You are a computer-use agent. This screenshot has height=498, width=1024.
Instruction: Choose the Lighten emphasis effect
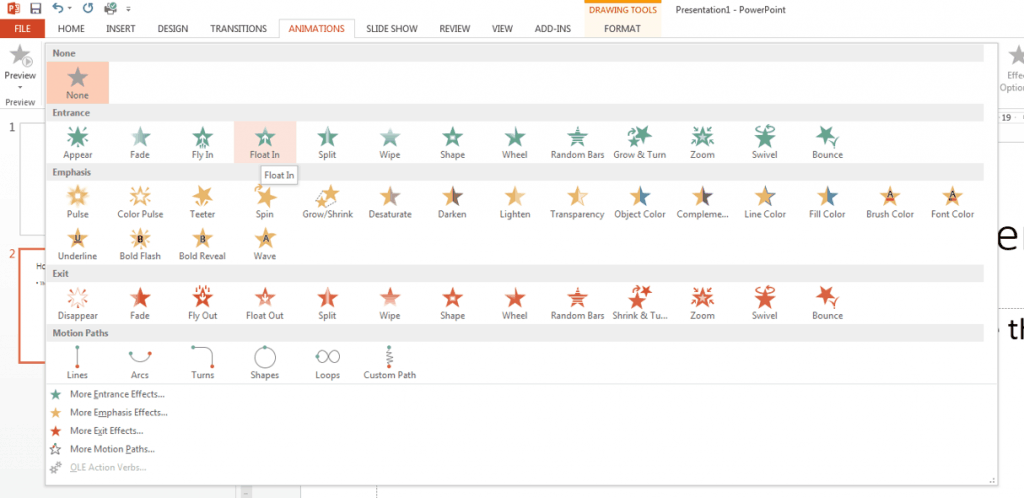coord(515,202)
